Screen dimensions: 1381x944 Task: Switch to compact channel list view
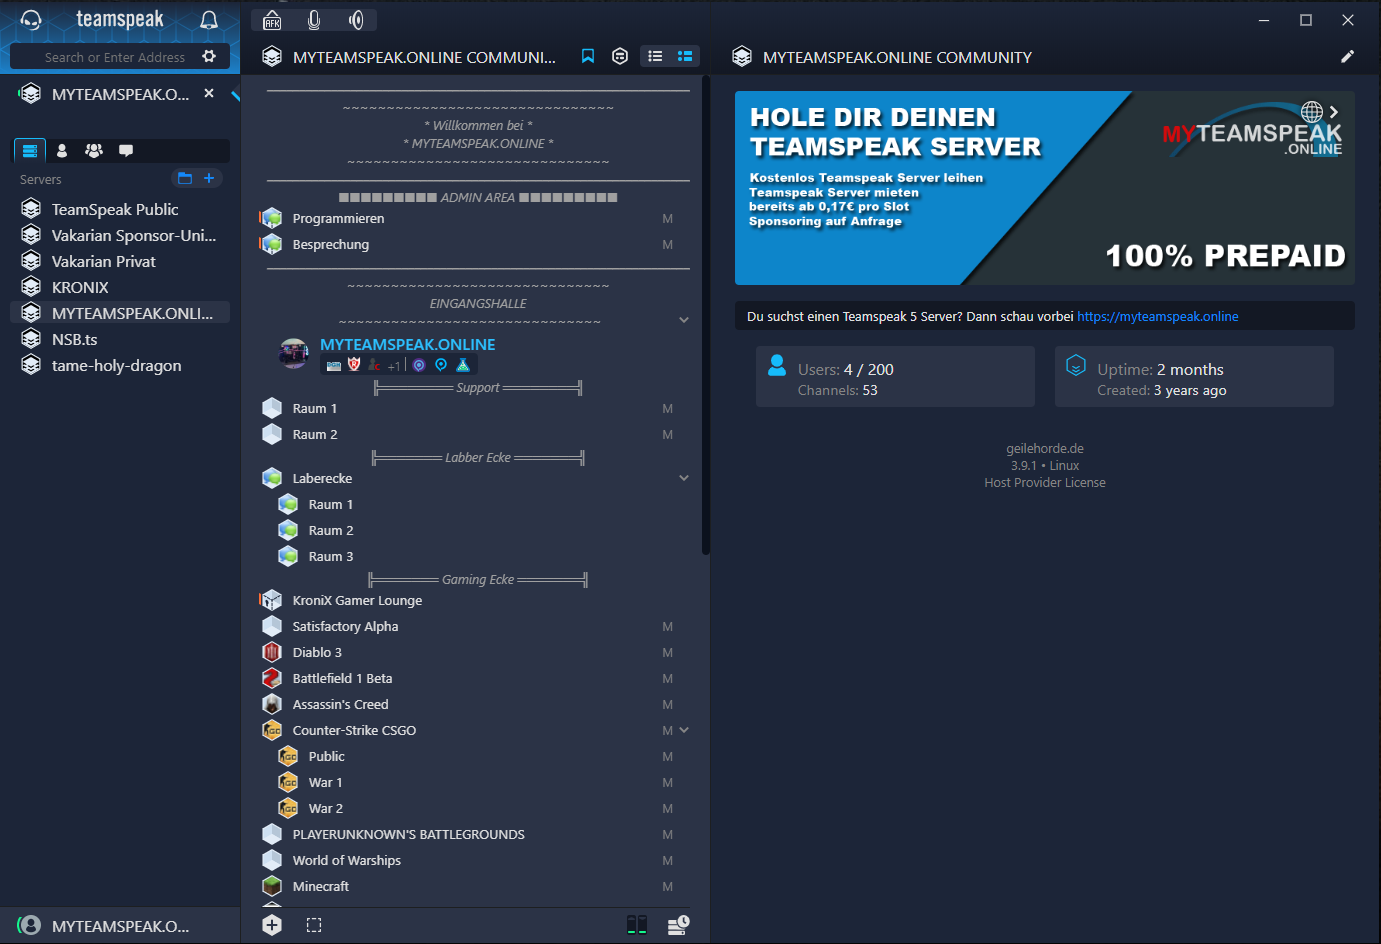pyautogui.click(x=655, y=57)
